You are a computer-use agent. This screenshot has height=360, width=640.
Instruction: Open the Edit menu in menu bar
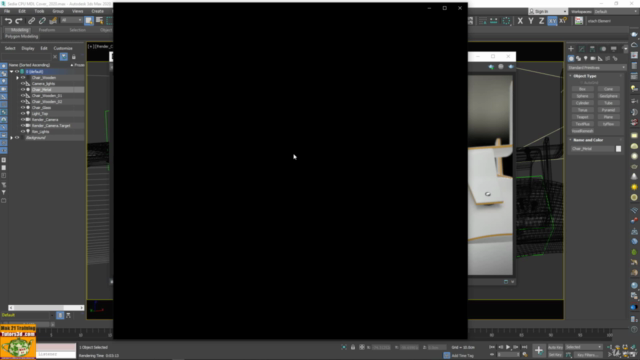[22, 11]
